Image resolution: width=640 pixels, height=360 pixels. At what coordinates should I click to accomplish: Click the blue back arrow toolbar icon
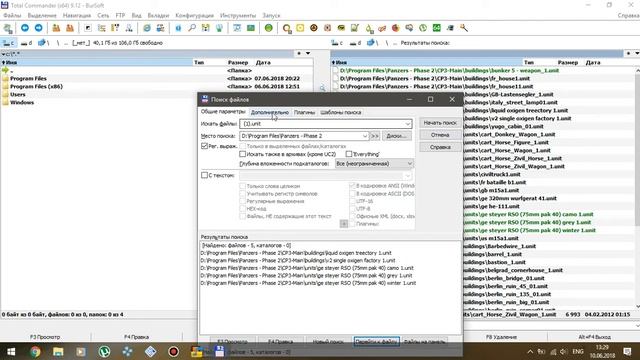(25, 28)
